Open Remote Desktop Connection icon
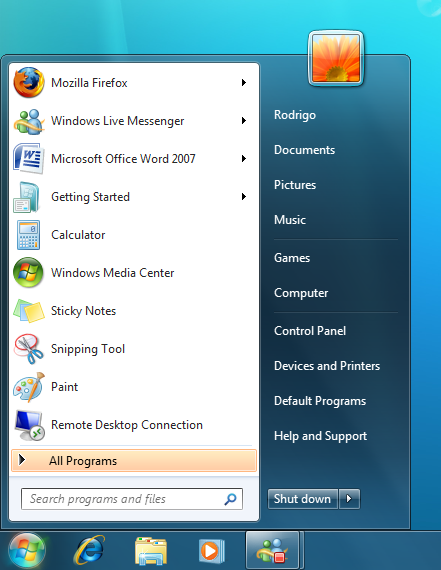 [29, 425]
